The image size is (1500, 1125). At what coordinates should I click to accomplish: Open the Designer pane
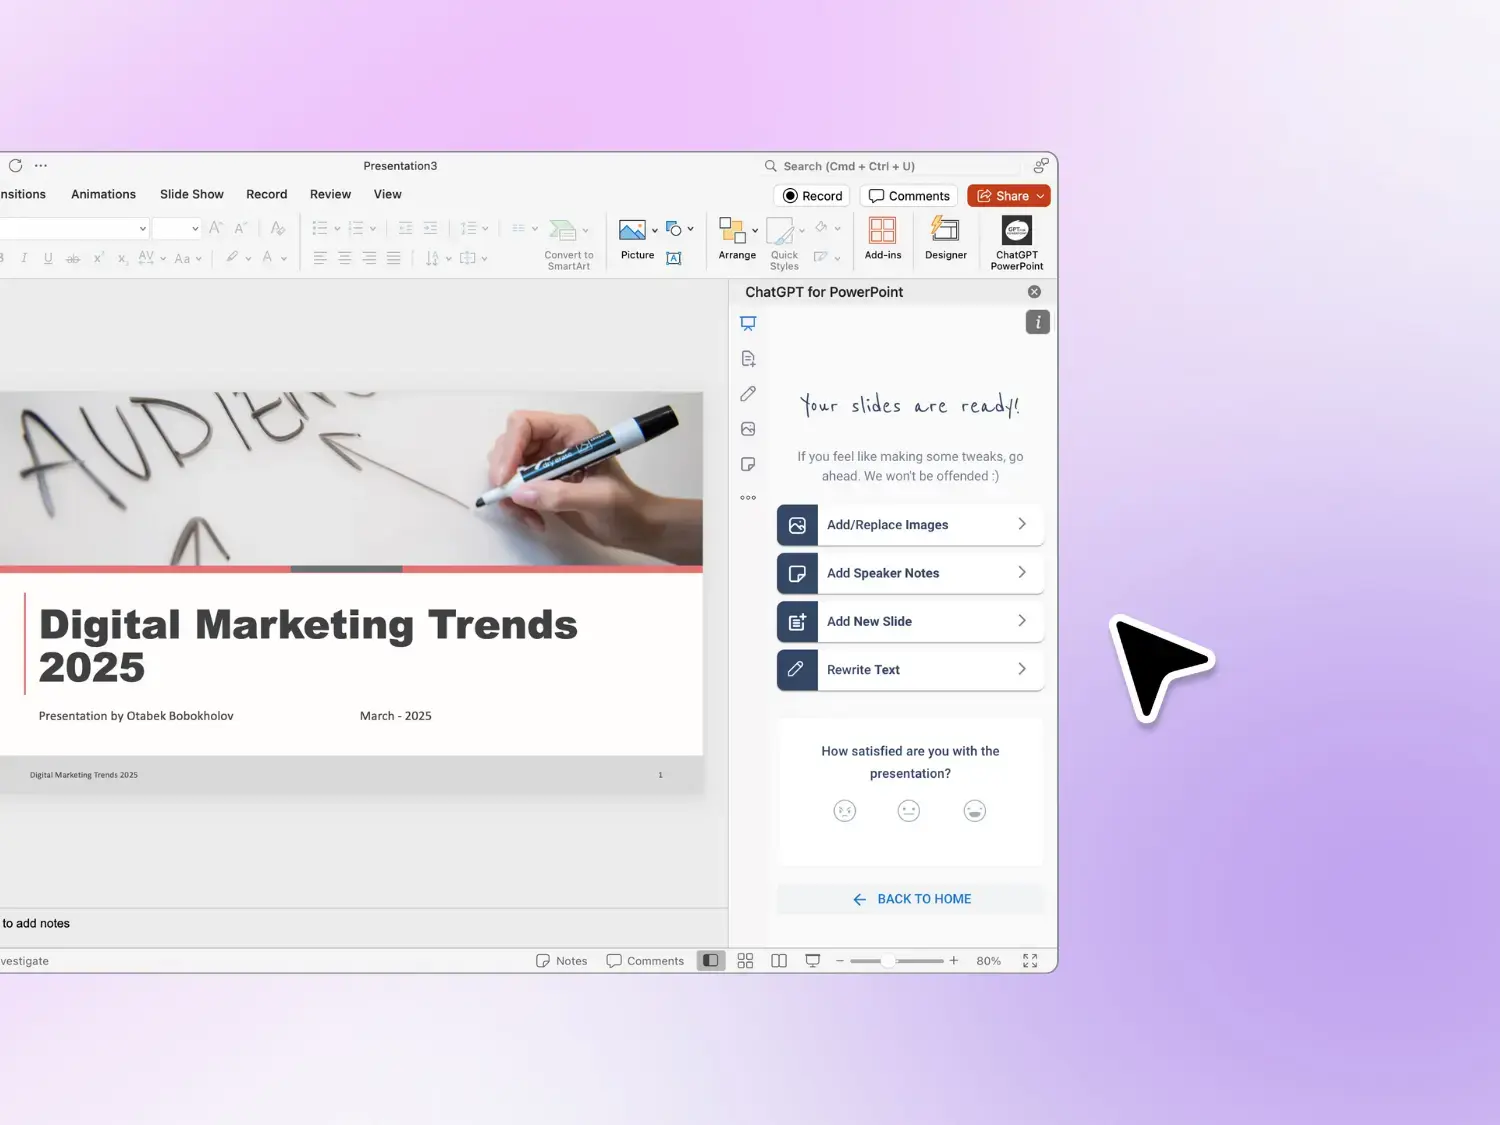pyautogui.click(x=945, y=240)
